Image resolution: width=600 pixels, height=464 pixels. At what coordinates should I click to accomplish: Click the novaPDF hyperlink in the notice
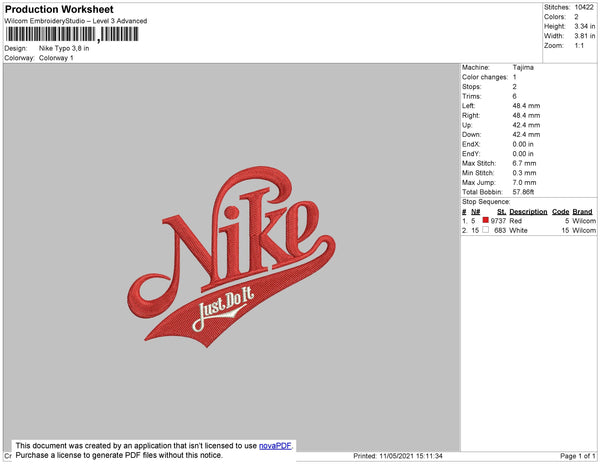277,445
